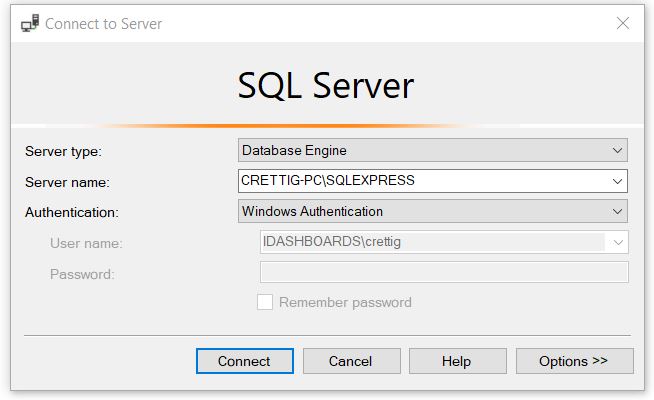The height and width of the screenshot is (400, 654).
Task: Cancel the server connection dialog
Action: tap(352, 361)
